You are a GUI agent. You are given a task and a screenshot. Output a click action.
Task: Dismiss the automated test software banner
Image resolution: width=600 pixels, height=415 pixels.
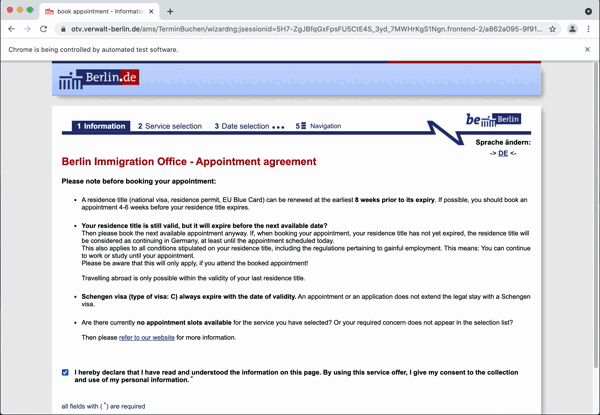(587, 49)
